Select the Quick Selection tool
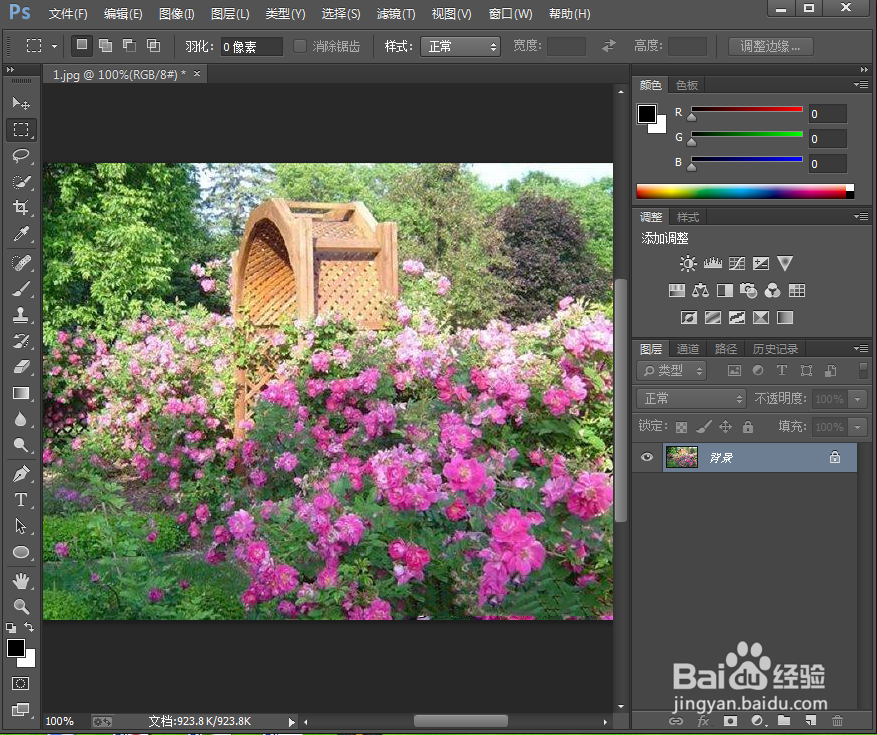The height and width of the screenshot is (735, 877). (21, 182)
